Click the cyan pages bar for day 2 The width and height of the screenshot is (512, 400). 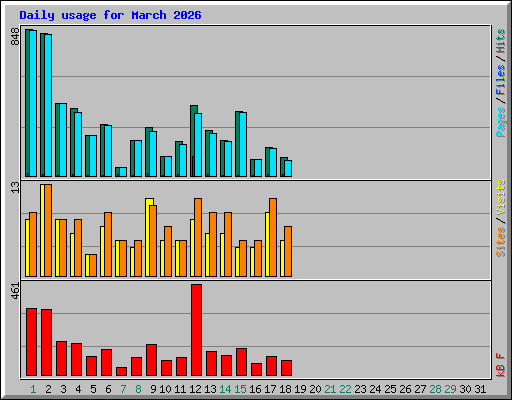tap(48, 105)
